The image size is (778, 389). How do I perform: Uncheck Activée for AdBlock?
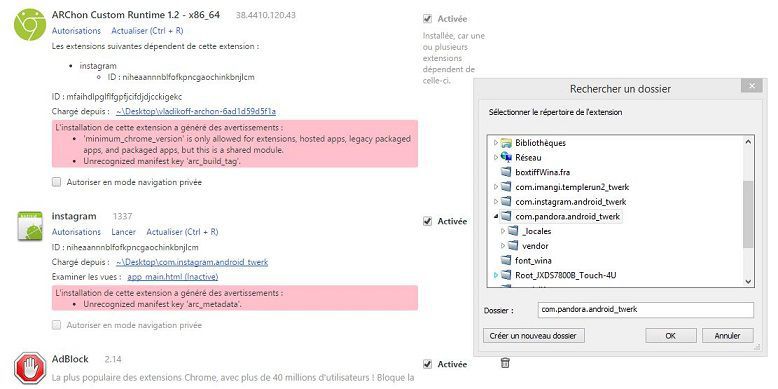click(x=427, y=364)
